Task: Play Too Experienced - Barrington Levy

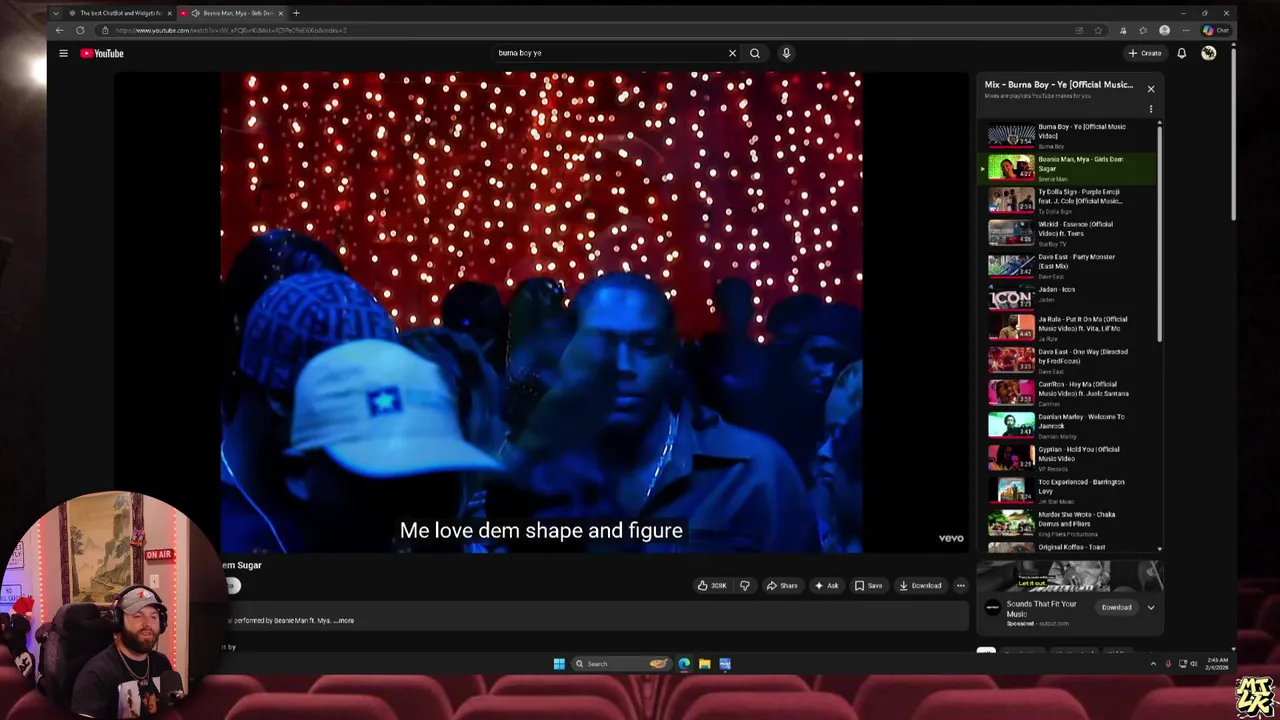Action: click(1068, 490)
